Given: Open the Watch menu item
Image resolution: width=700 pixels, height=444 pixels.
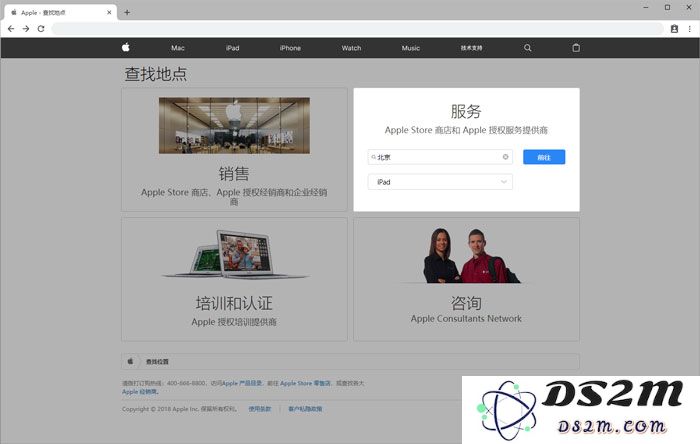Looking at the screenshot, I should (x=351, y=48).
